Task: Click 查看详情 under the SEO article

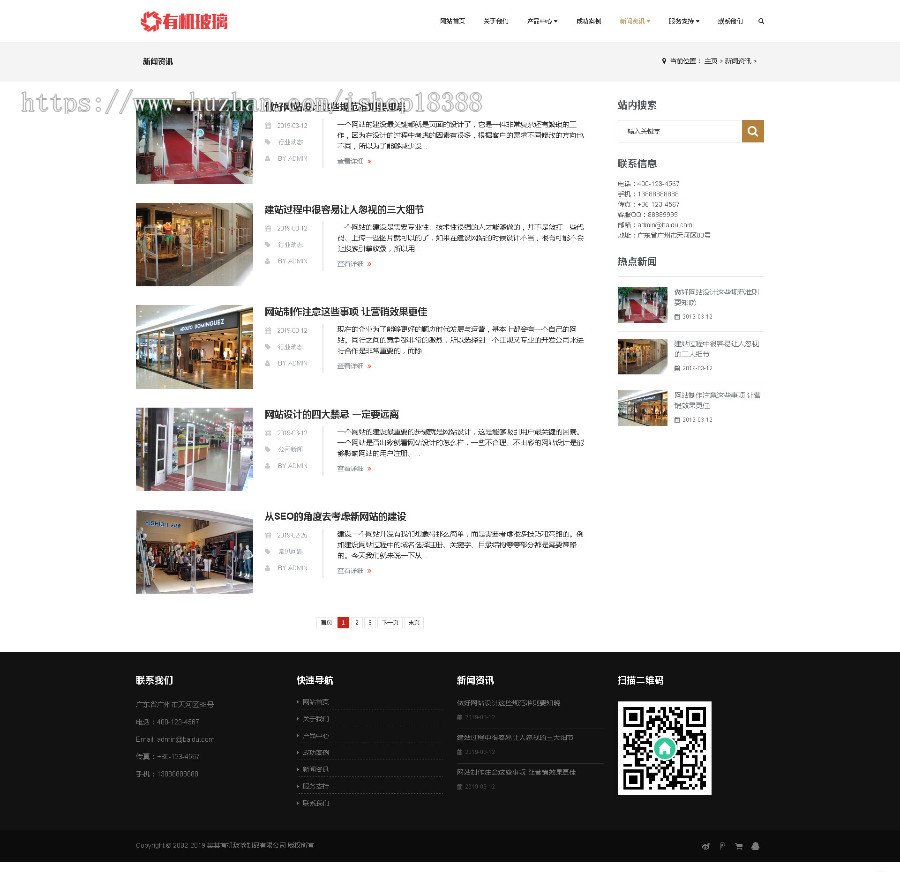Action: pos(354,571)
